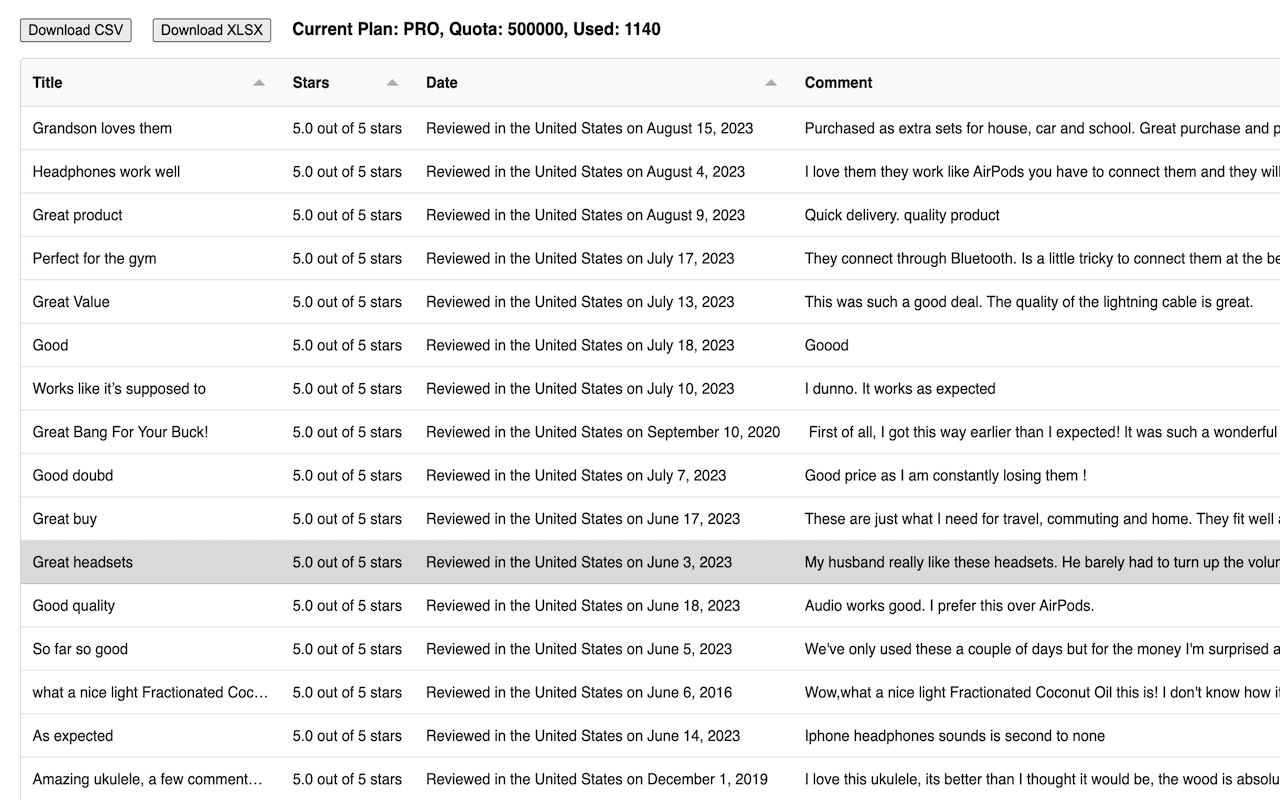
Task: Click the Title column header
Action: pyautogui.click(x=48, y=83)
